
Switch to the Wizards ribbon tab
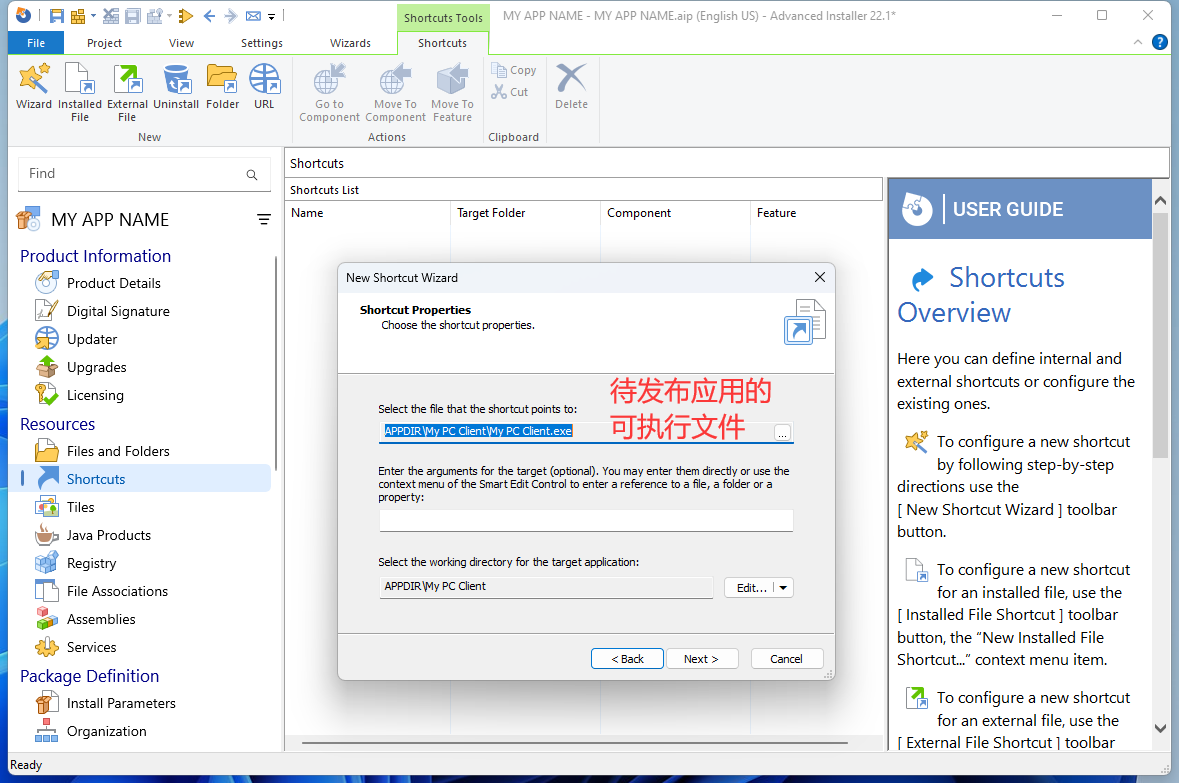point(350,43)
